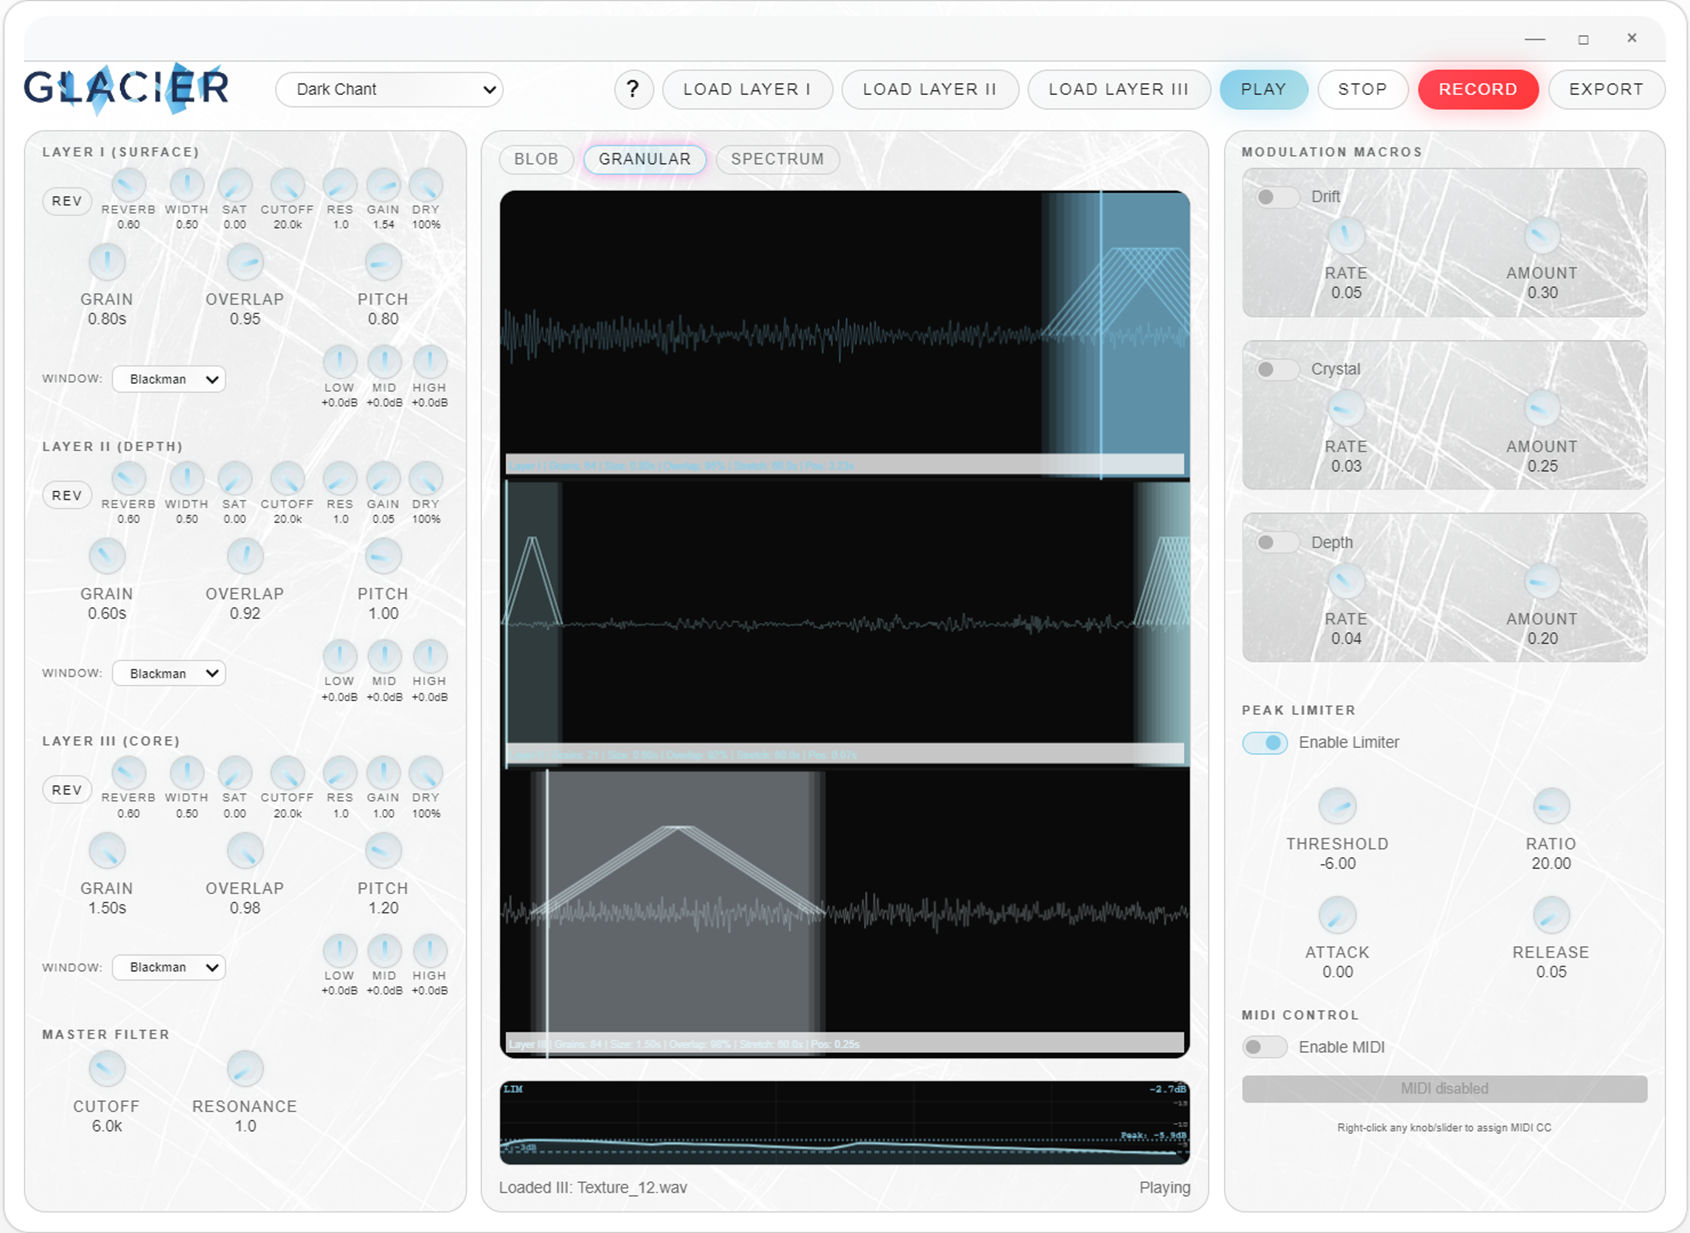Click the question mark help button

click(x=632, y=89)
